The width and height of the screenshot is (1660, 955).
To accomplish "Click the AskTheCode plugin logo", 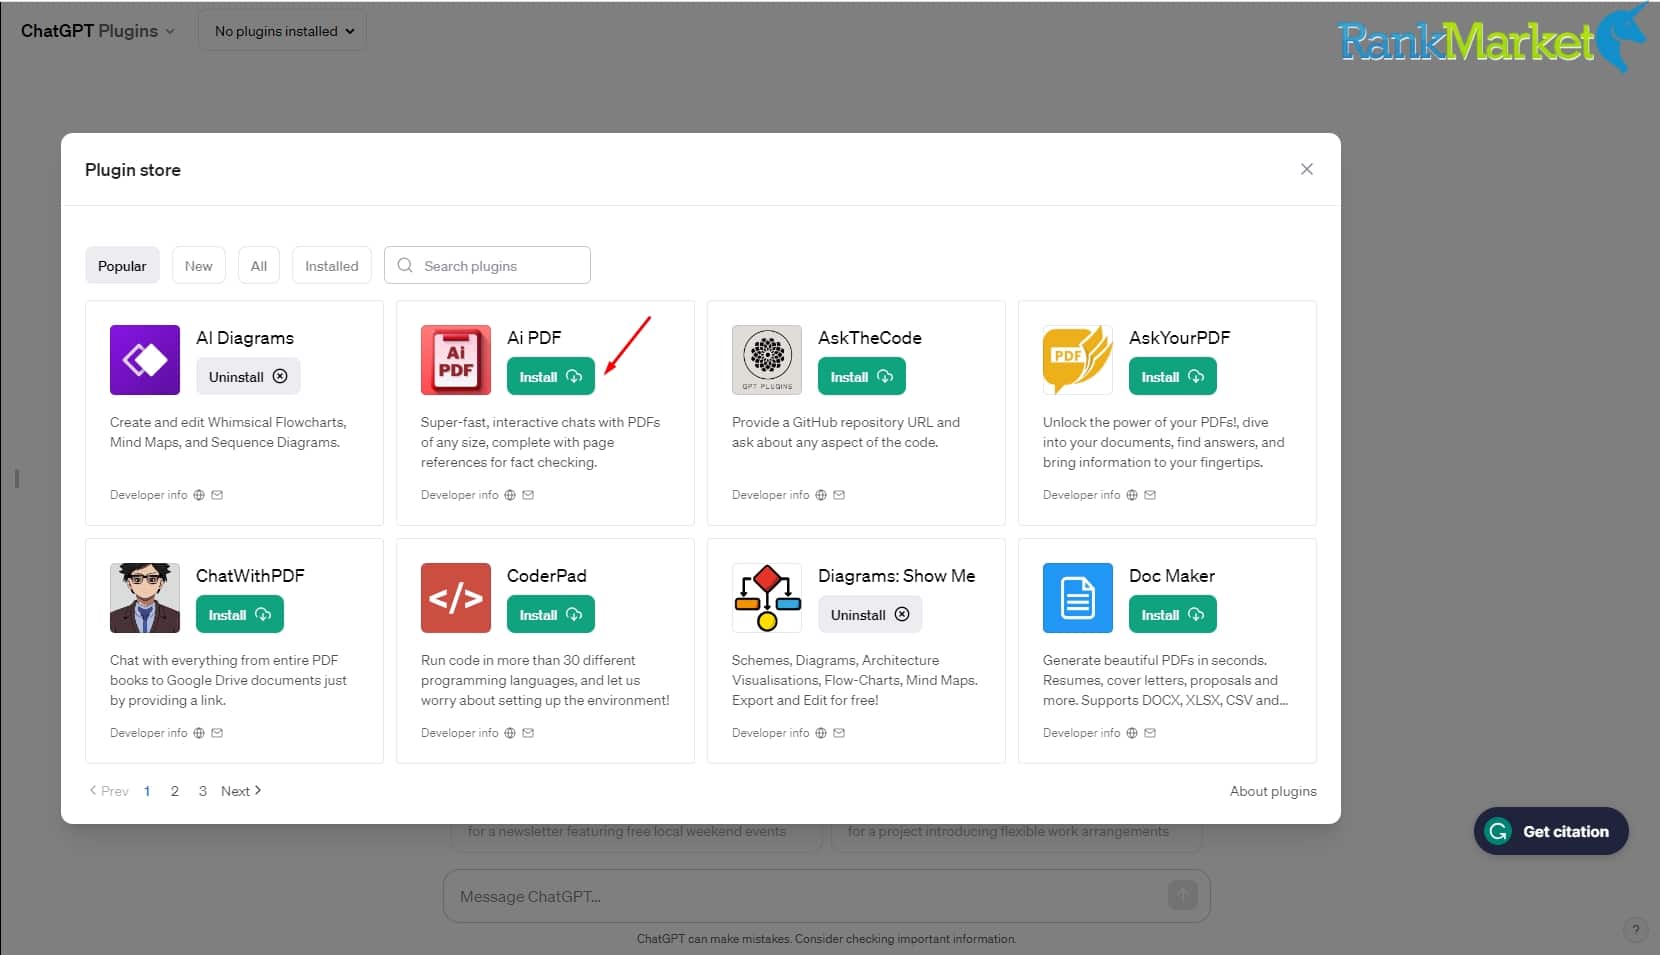I will click(x=767, y=360).
